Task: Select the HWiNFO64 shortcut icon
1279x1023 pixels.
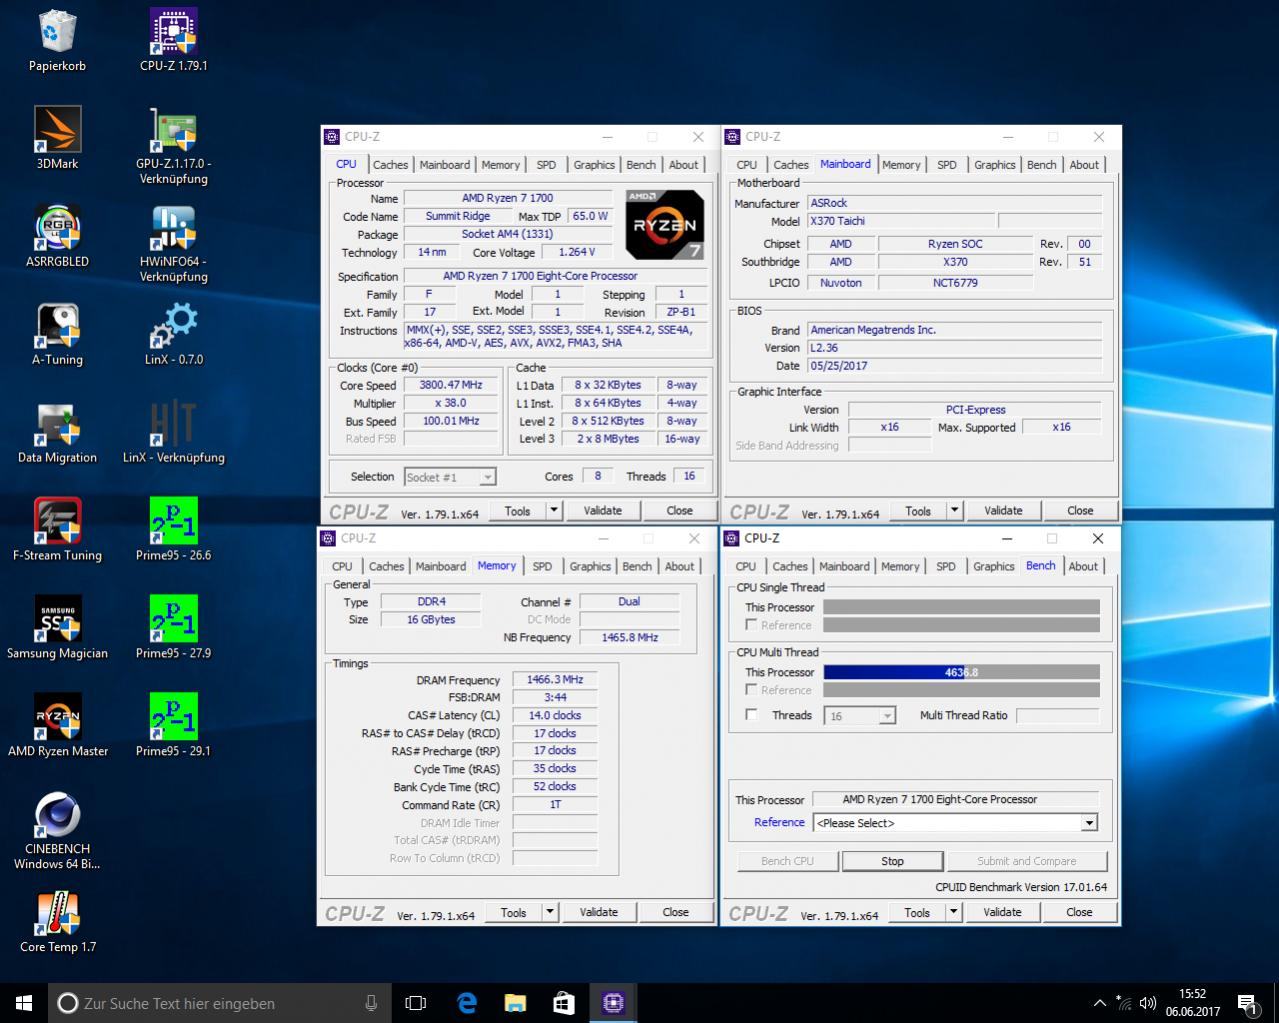Action: 174,243
